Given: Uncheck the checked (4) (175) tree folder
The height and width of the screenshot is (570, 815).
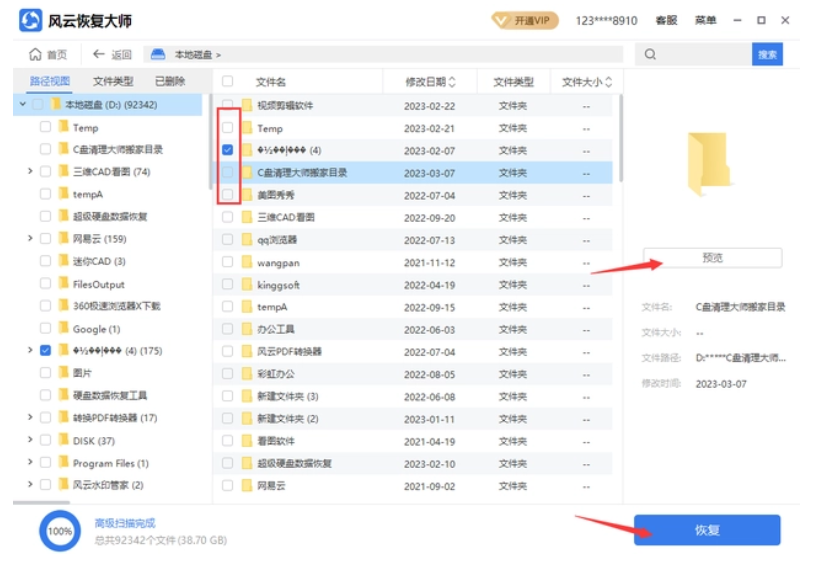Looking at the screenshot, I should point(45,350).
